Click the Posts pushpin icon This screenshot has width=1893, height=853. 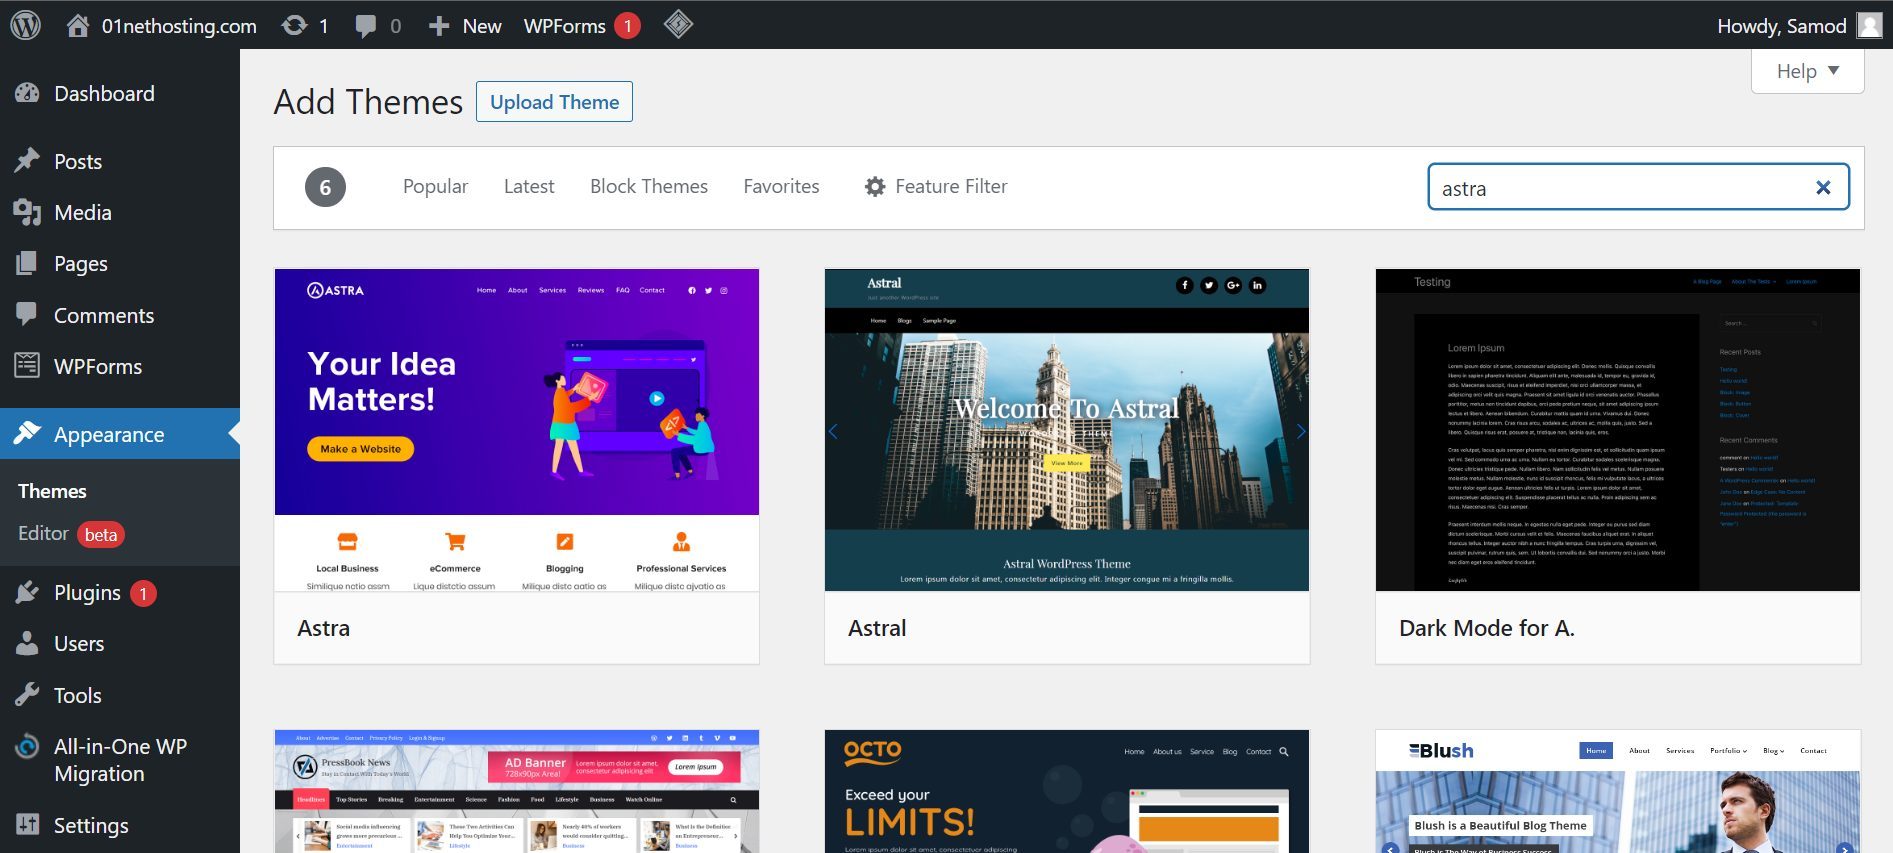coord(27,160)
